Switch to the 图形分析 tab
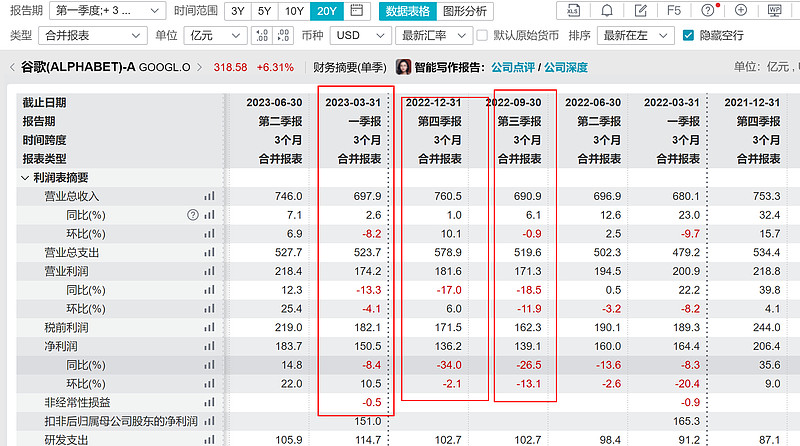 coord(465,11)
